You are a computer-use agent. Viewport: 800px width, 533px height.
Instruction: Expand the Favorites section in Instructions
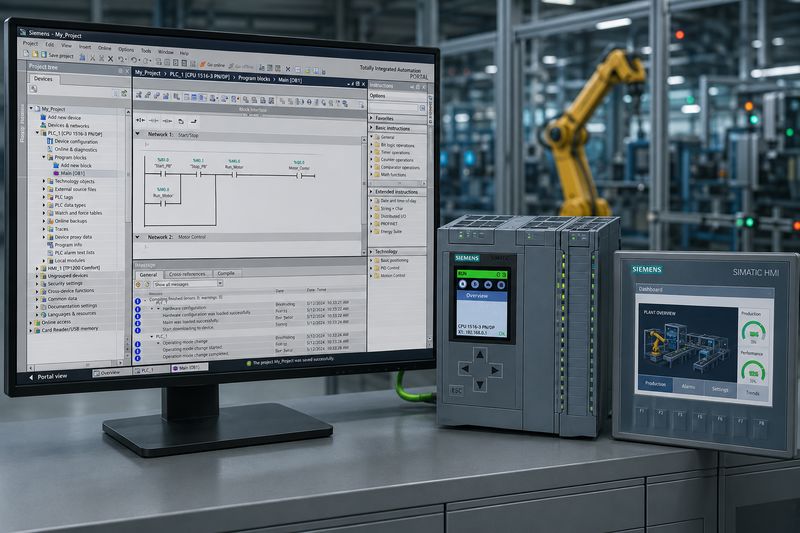pyautogui.click(x=371, y=118)
